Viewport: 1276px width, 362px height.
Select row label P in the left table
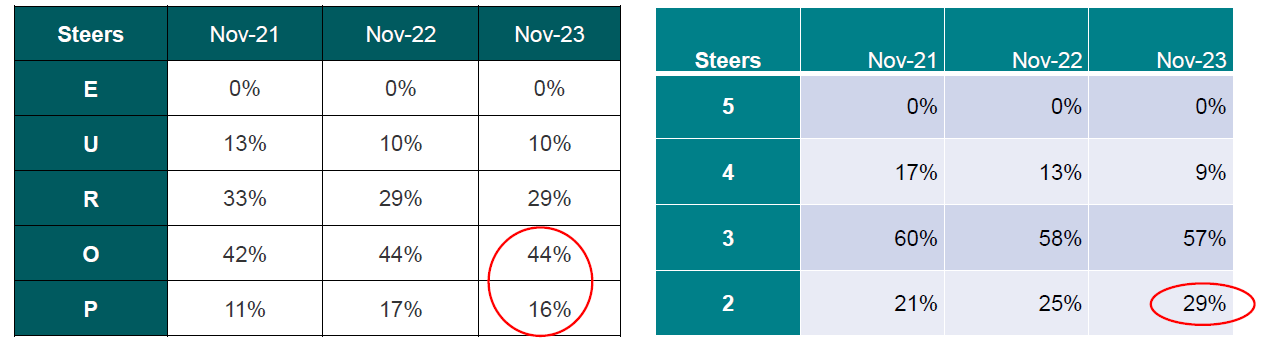(x=91, y=309)
